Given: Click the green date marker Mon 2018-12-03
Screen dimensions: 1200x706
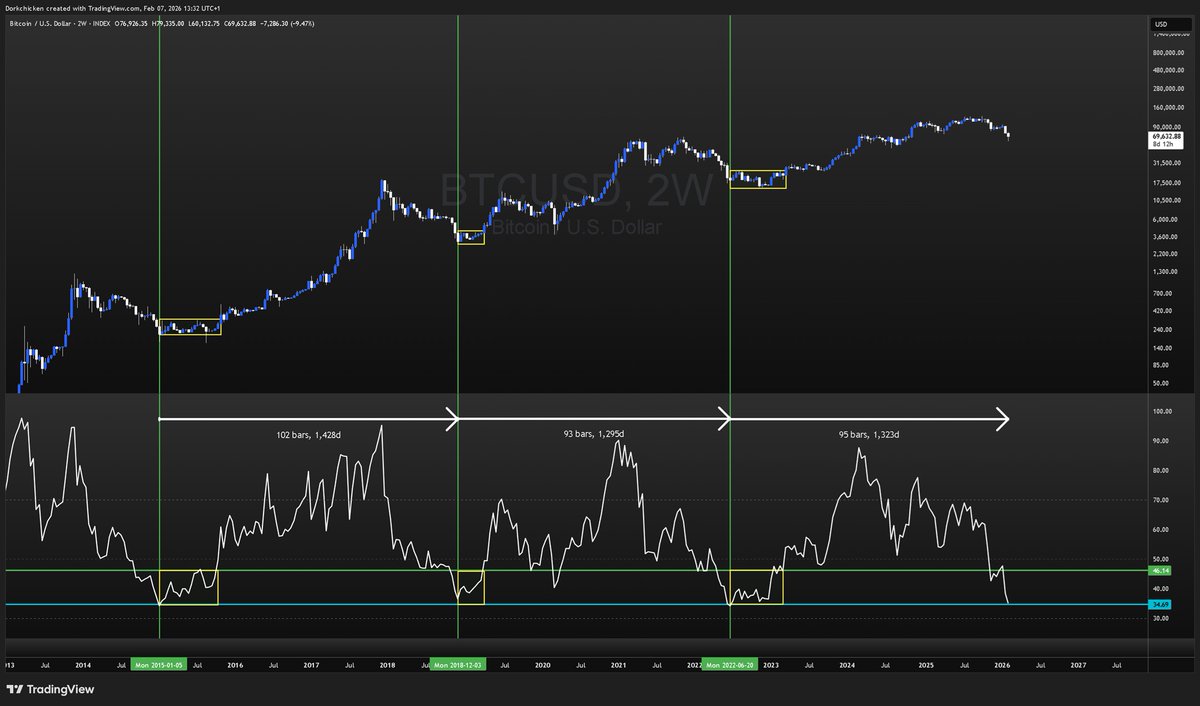Looking at the screenshot, I should (x=457, y=664).
